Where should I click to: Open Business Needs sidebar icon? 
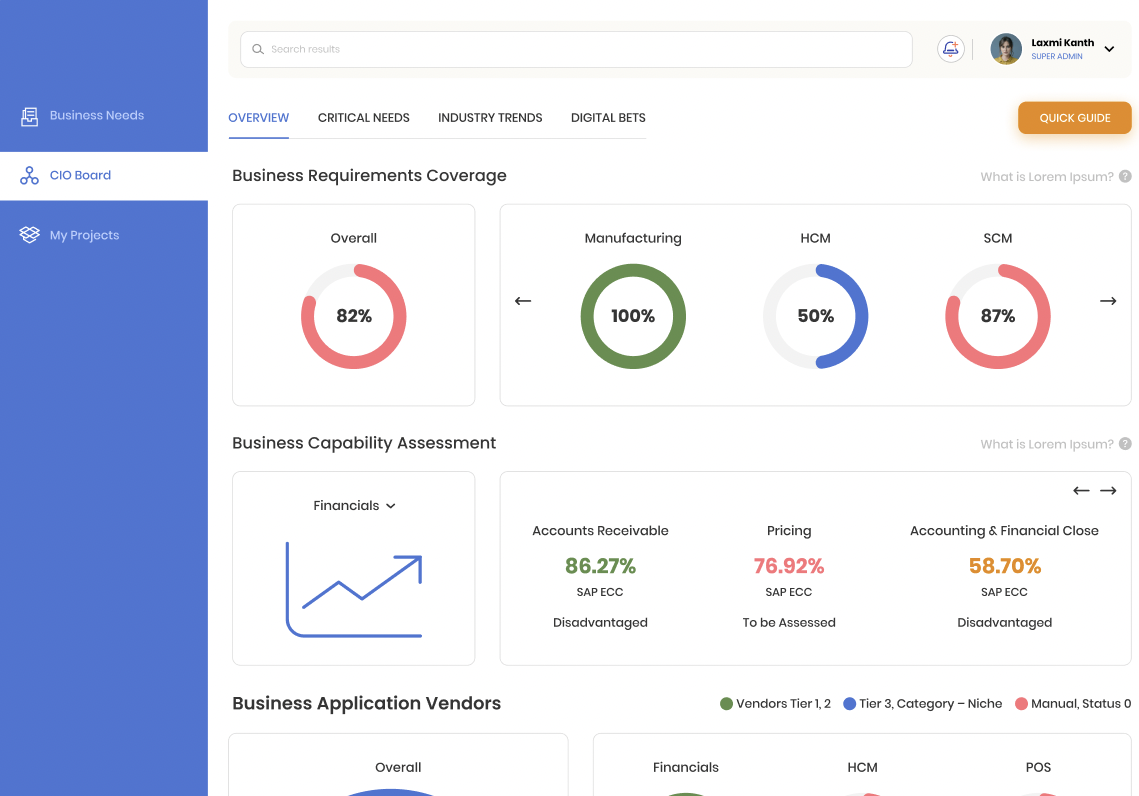click(x=29, y=116)
